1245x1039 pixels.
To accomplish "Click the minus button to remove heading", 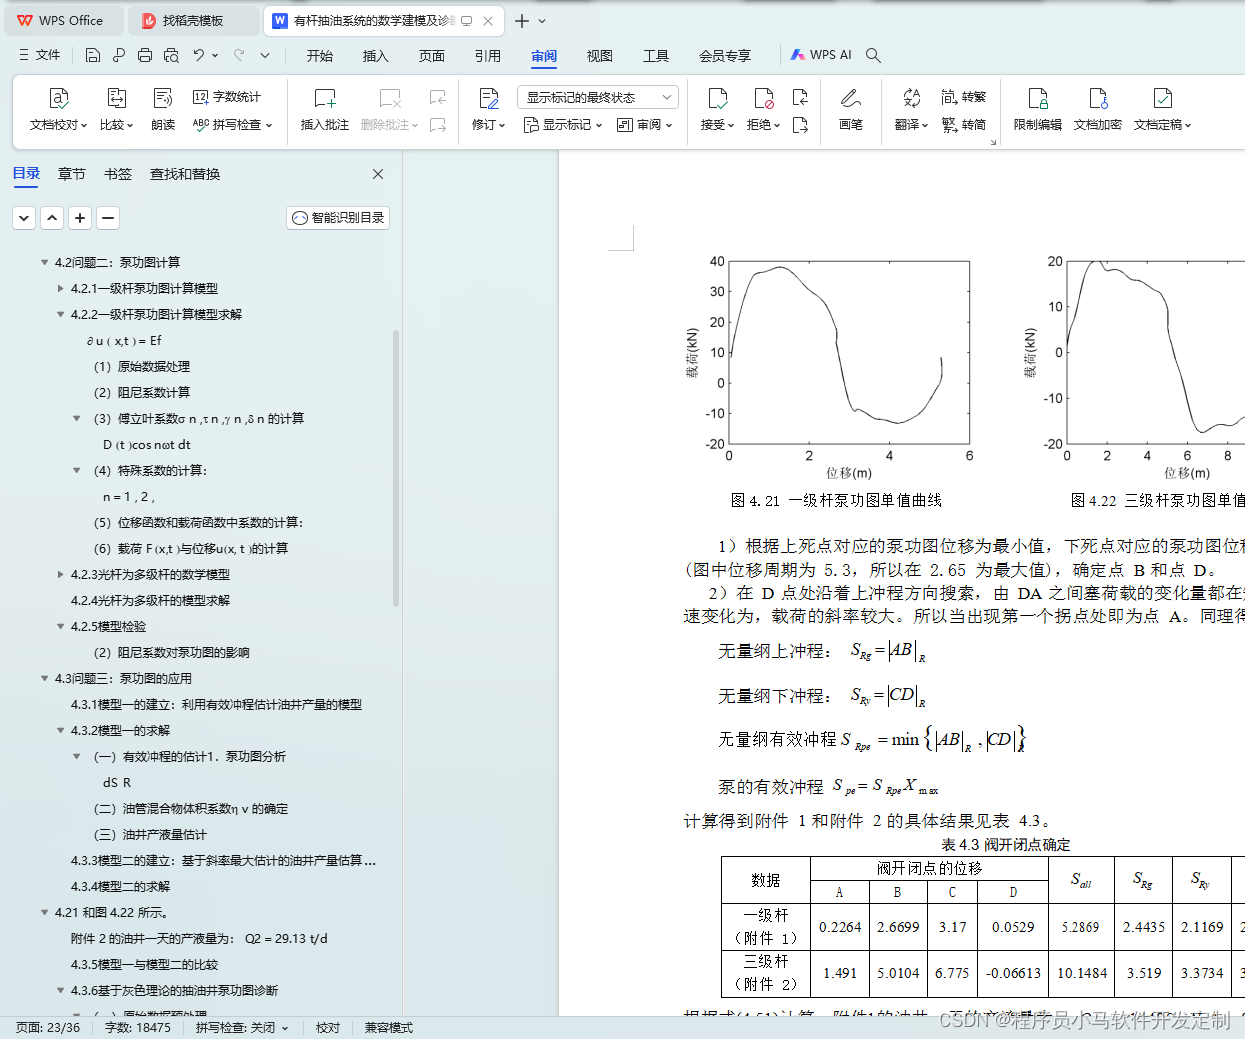I will pos(108,218).
